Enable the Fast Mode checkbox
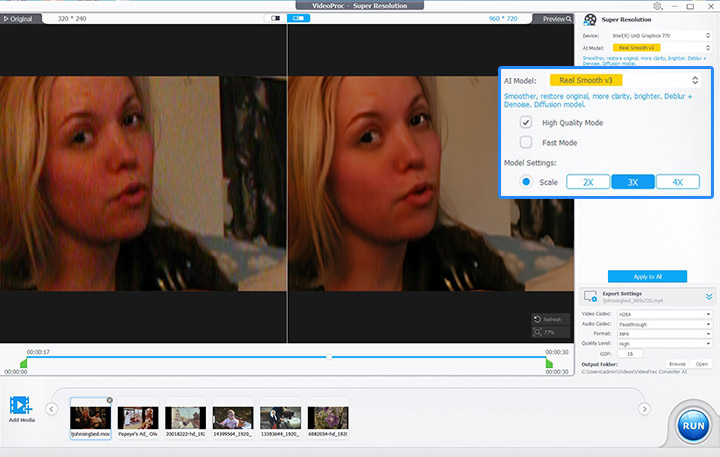The height and width of the screenshot is (457, 720). [526, 142]
